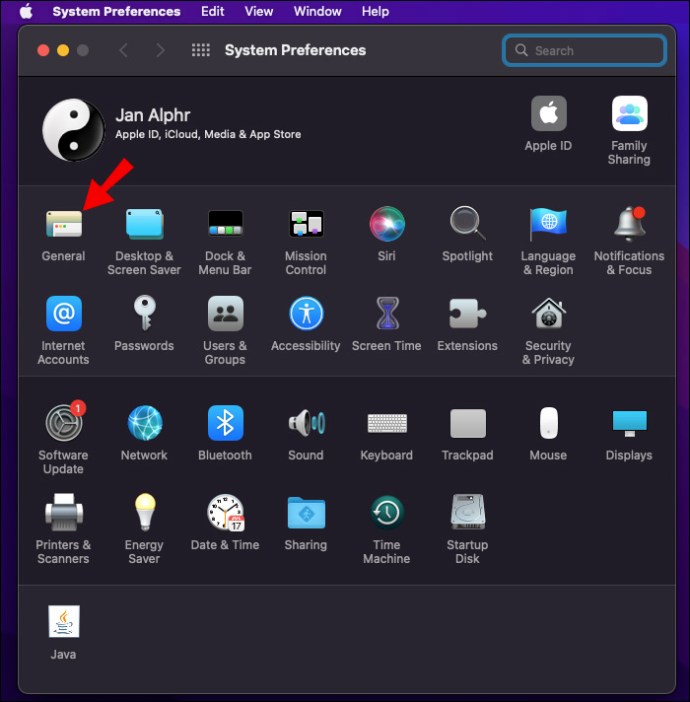
Task: Close window with red button
Action: (x=43, y=50)
